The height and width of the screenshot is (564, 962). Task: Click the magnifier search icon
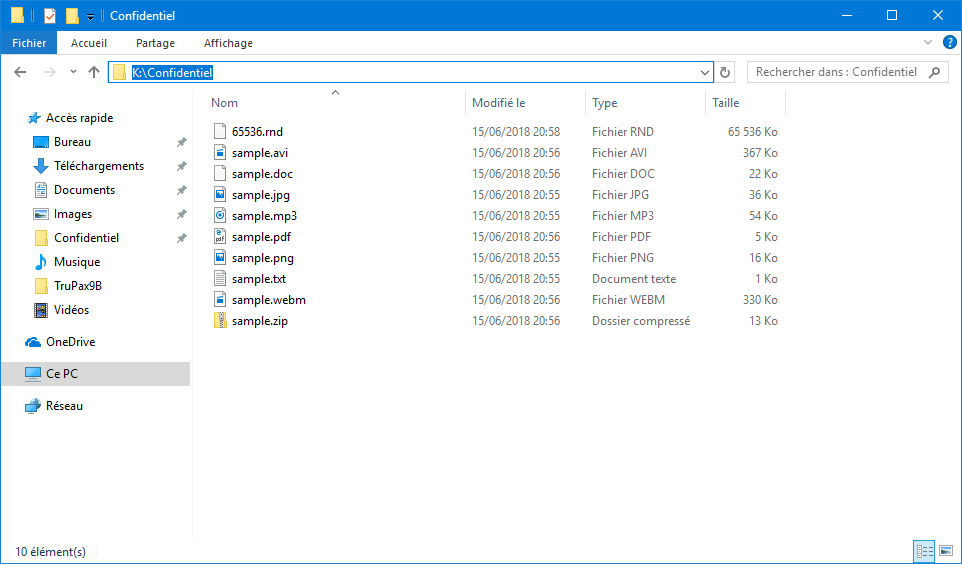pos(934,72)
